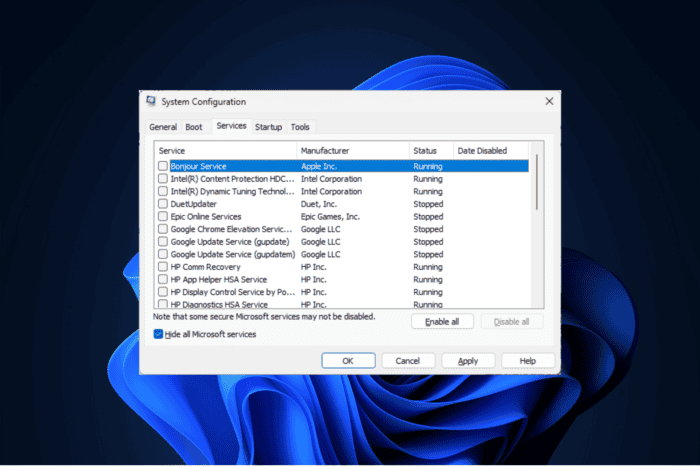Check HP Display Control Service box
The width and height of the screenshot is (700, 467).
[163, 292]
